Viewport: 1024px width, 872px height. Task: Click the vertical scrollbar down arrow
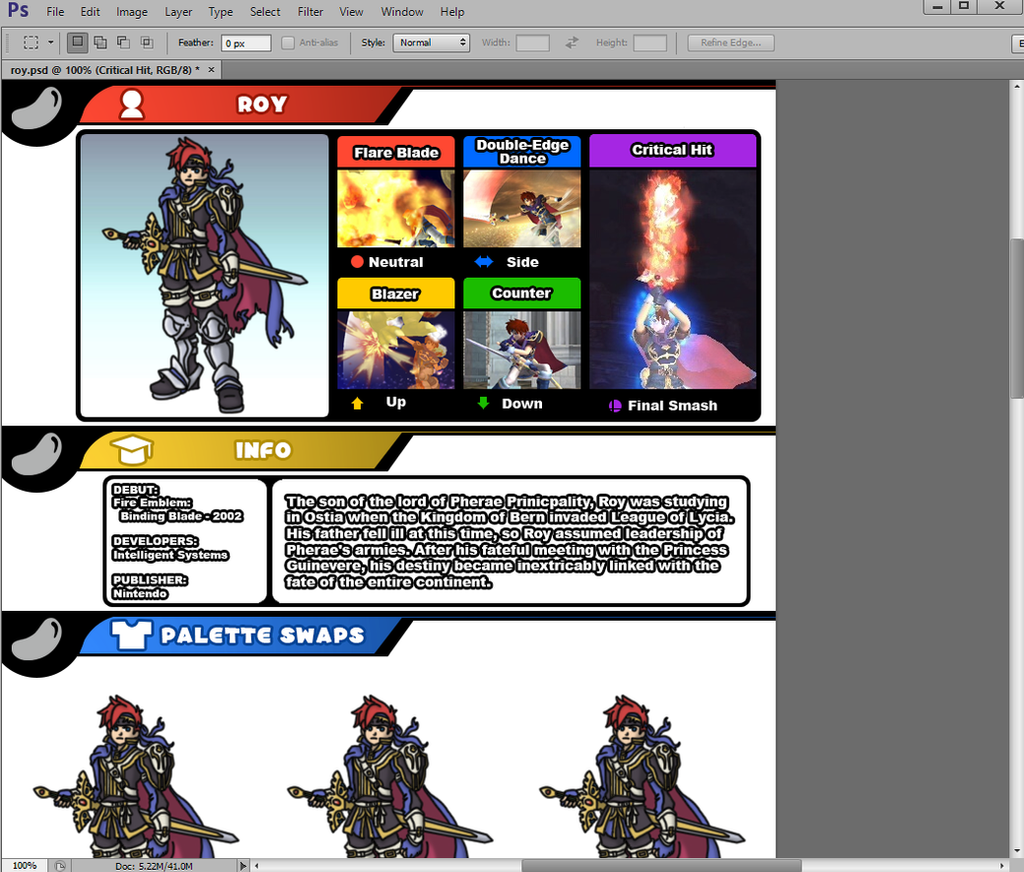(1017, 852)
